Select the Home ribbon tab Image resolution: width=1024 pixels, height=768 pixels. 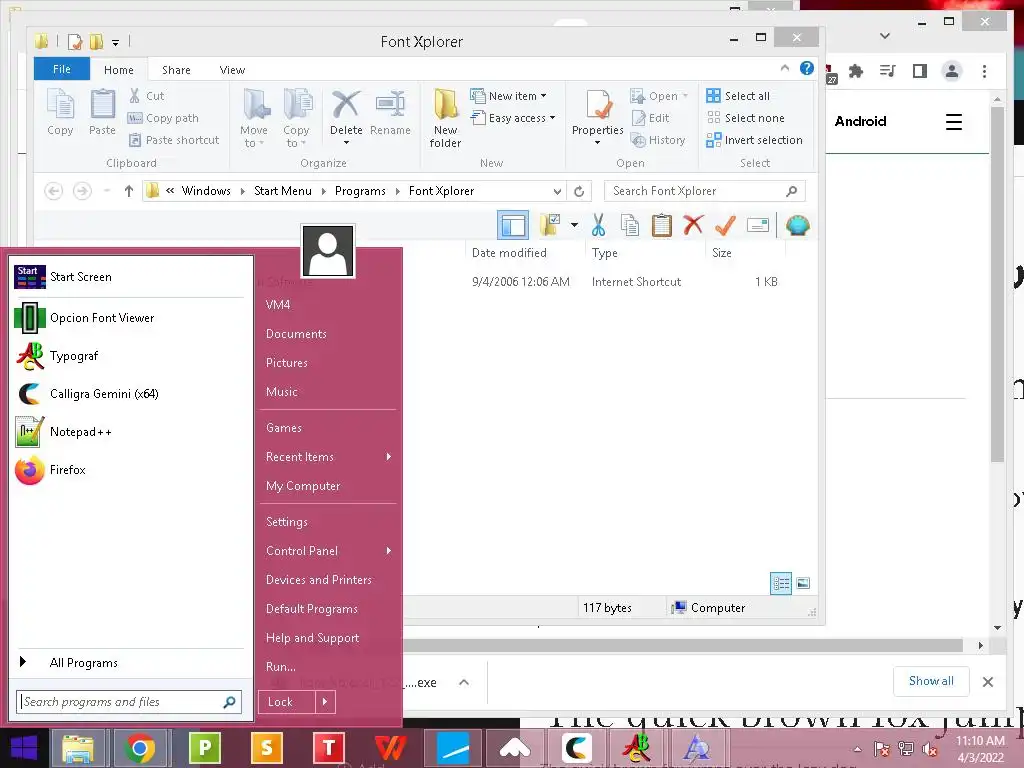pyautogui.click(x=118, y=70)
